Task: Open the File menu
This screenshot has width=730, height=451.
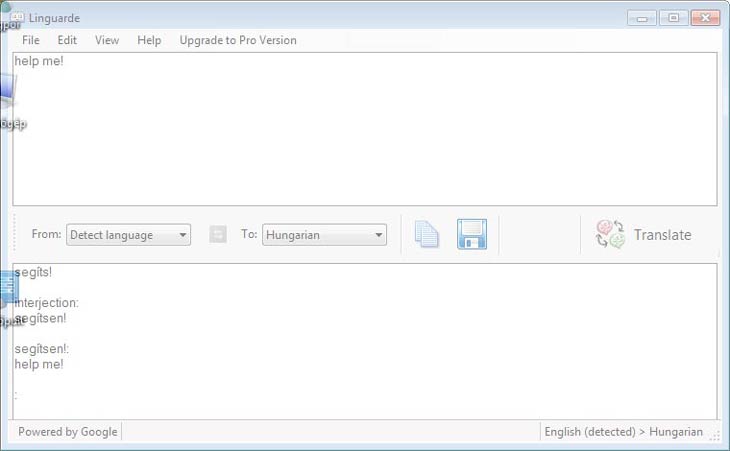Action: coord(31,40)
